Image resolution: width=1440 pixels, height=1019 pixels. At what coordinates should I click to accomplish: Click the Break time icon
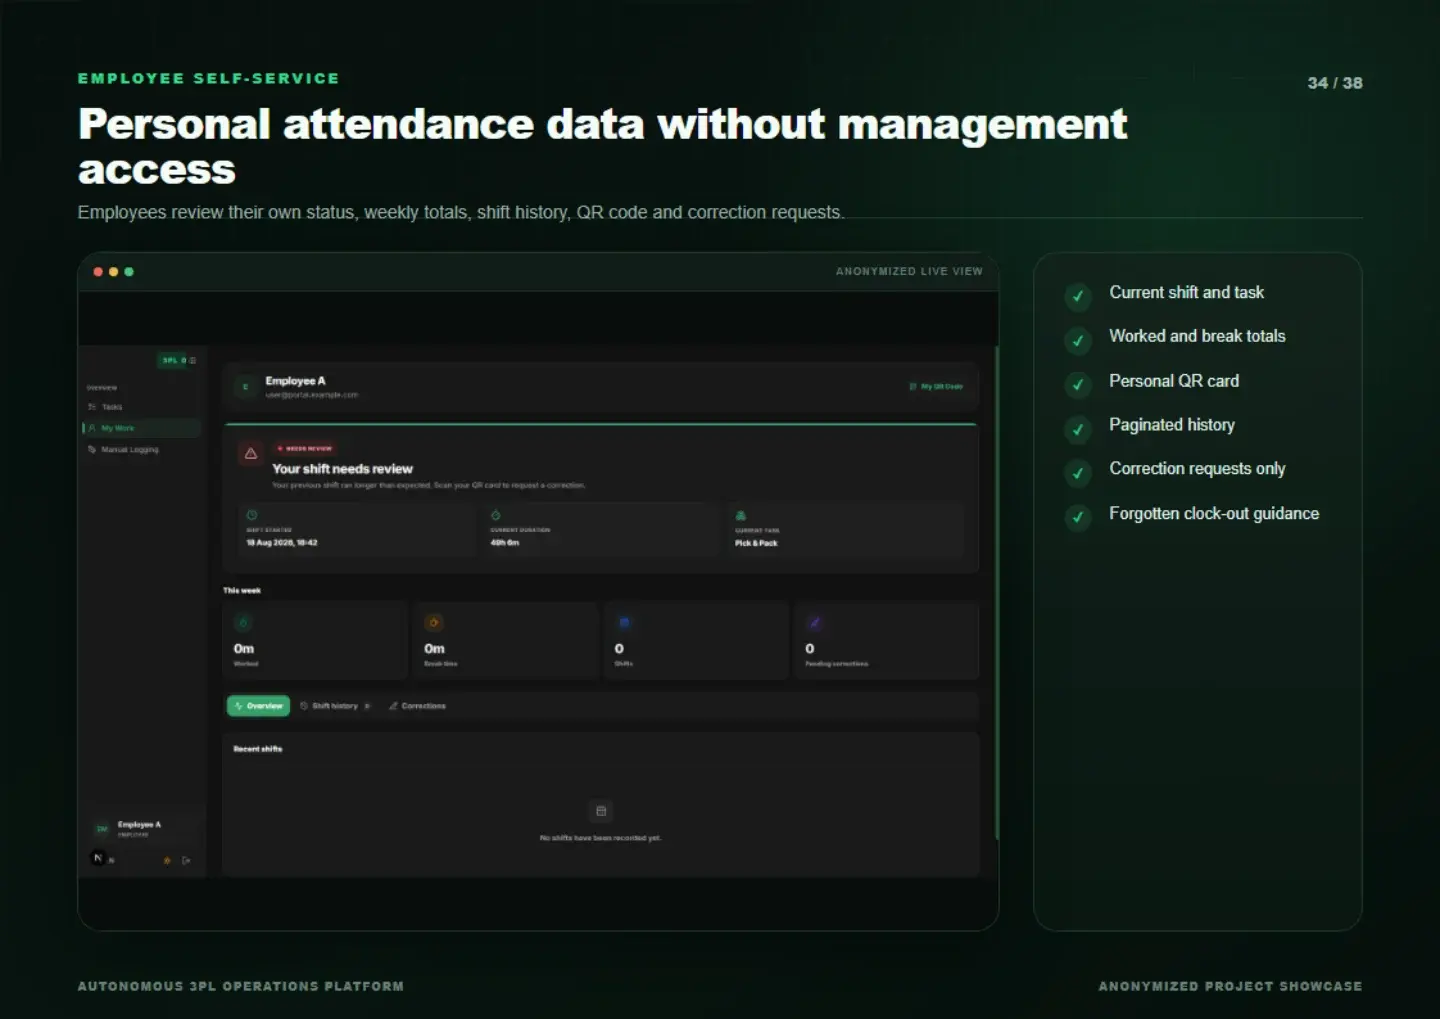(433, 622)
